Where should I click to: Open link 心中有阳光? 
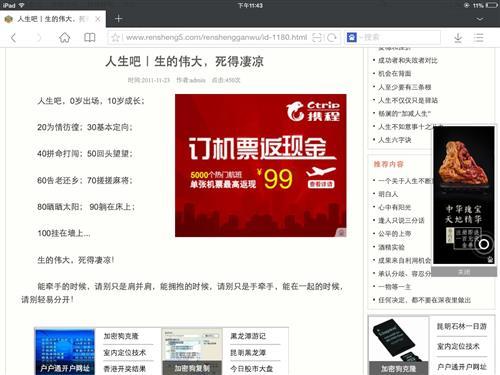coord(394,207)
